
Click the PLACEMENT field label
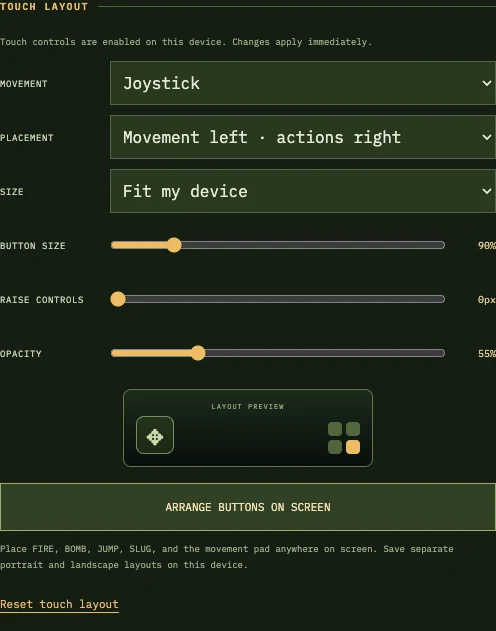[27, 138]
